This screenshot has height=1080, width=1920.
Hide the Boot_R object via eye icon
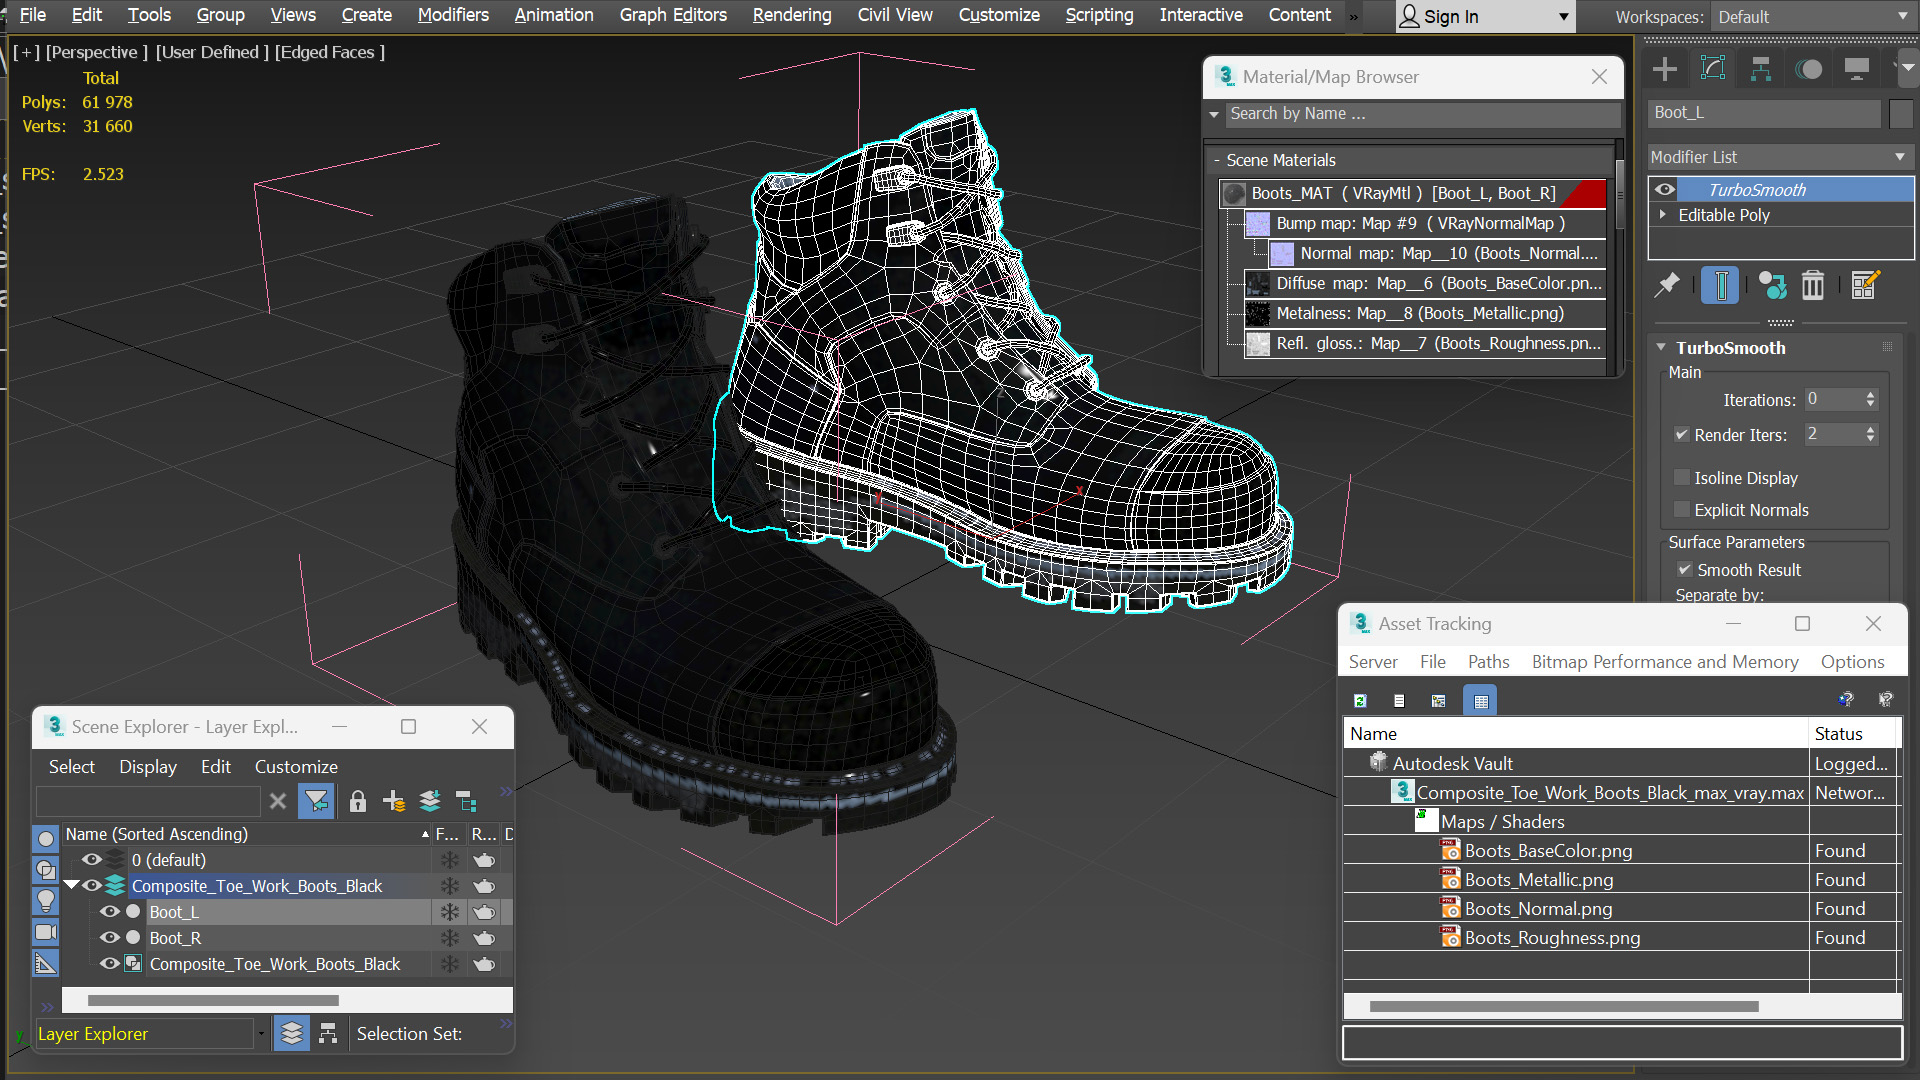click(x=110, y=938)
